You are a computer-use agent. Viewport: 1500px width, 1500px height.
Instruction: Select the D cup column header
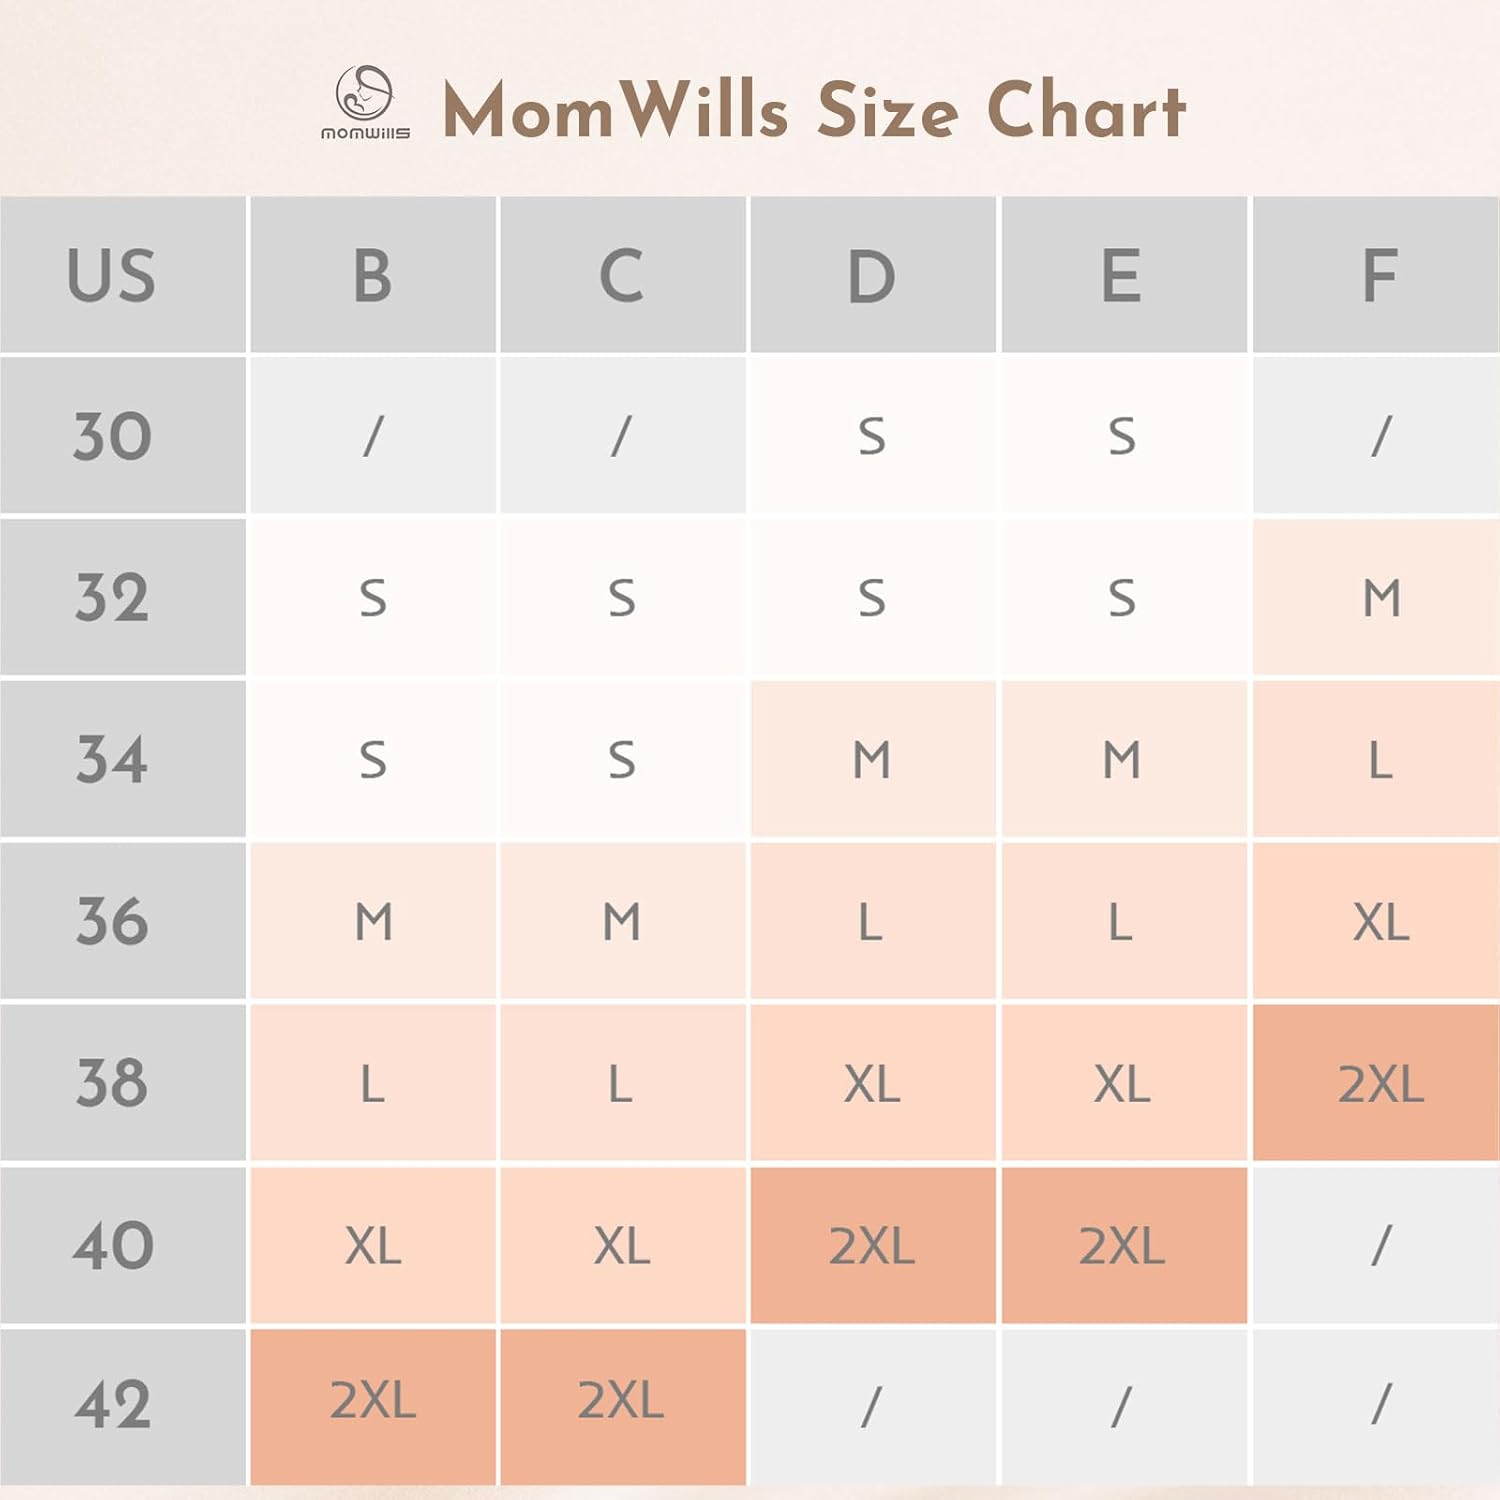click(872, 275)
